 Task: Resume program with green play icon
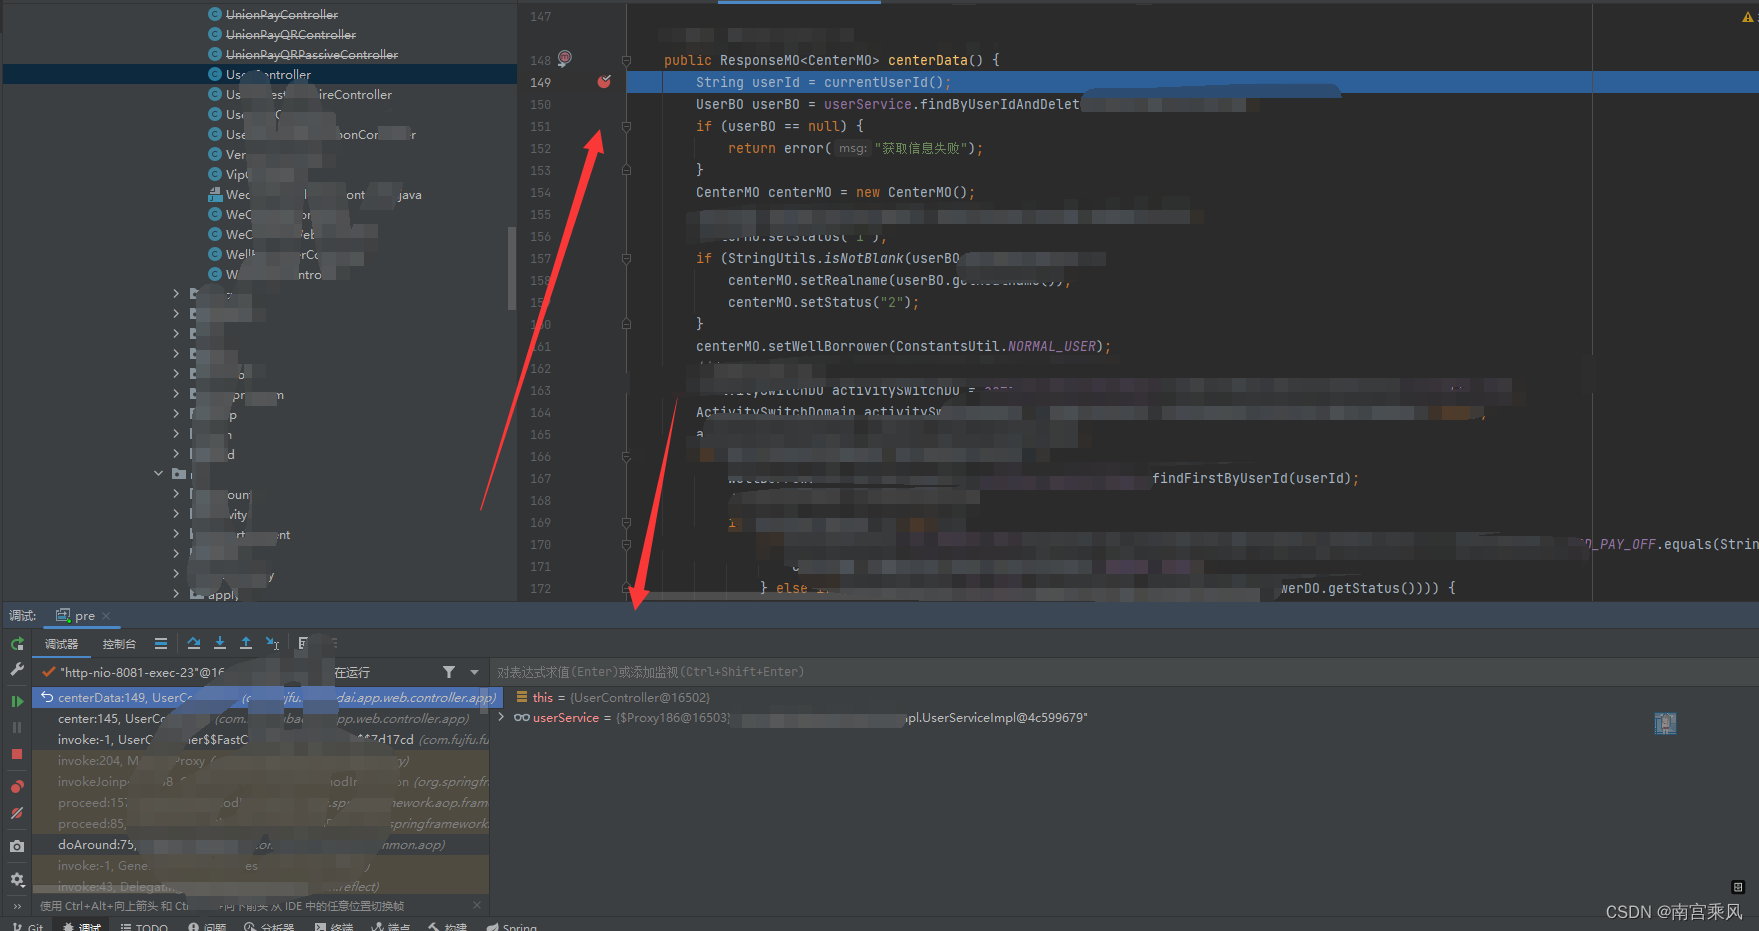click(17, 701)
